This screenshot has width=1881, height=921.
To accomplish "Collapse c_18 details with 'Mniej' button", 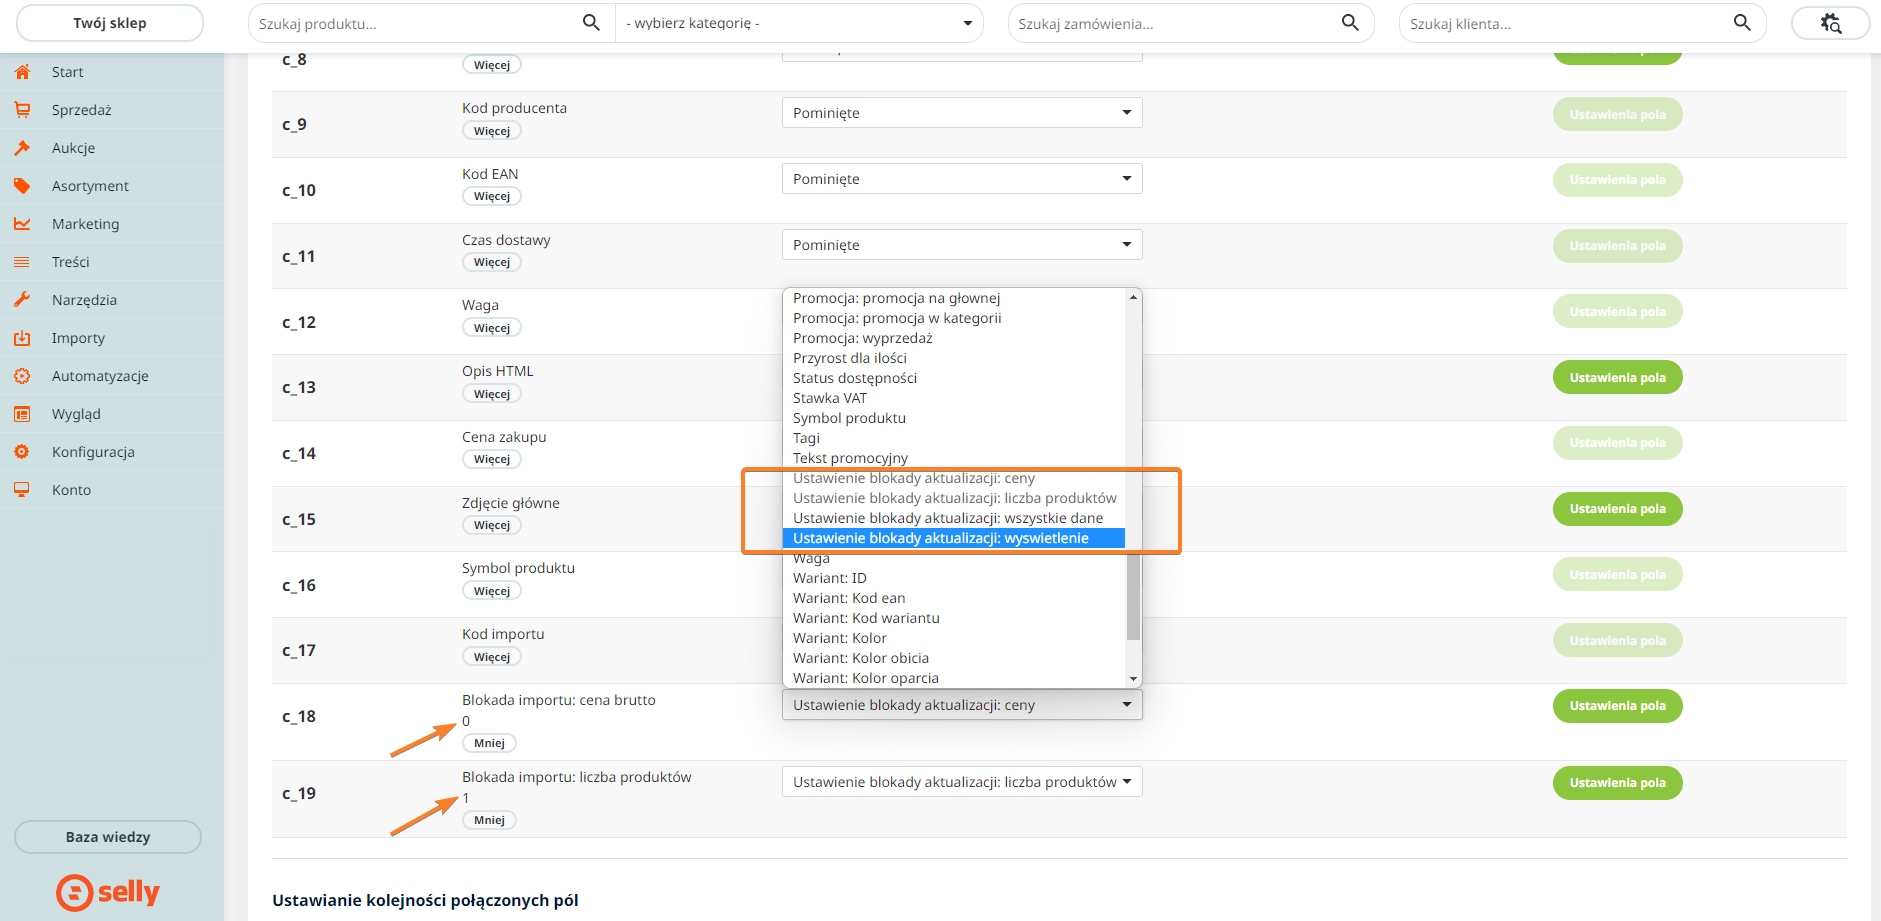I will (x=489, y=743).
